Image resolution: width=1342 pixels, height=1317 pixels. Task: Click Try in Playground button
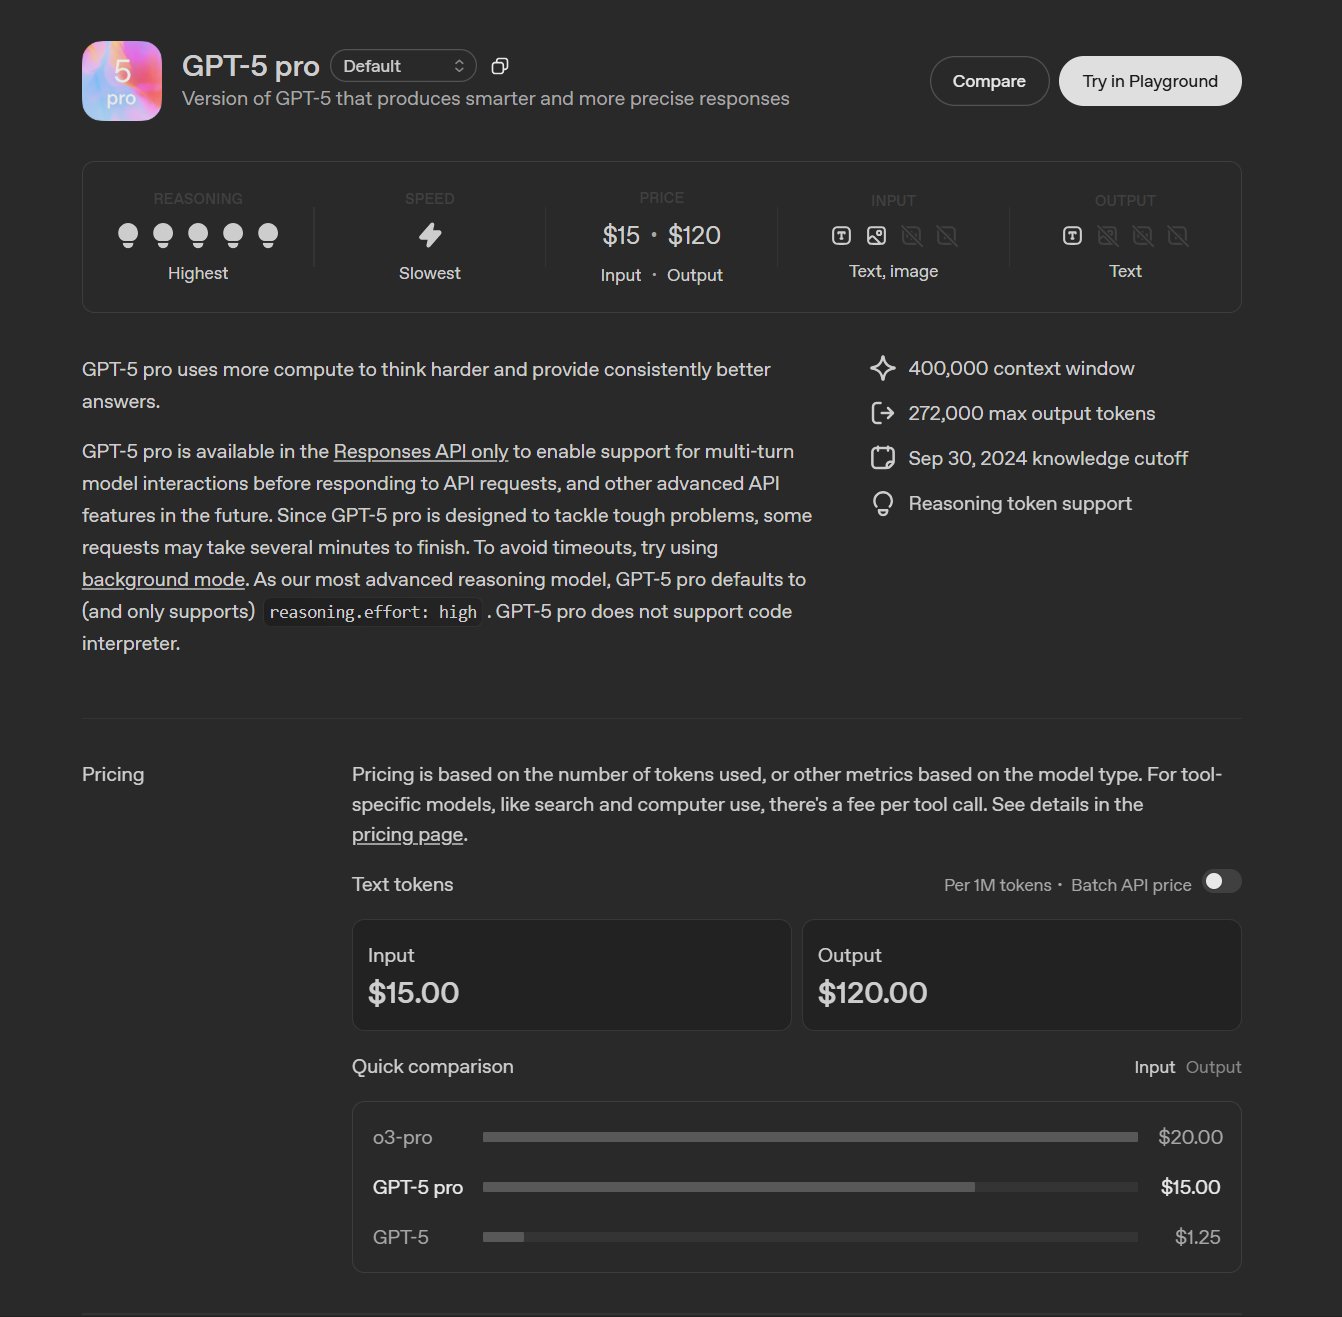pos(1150,81)
